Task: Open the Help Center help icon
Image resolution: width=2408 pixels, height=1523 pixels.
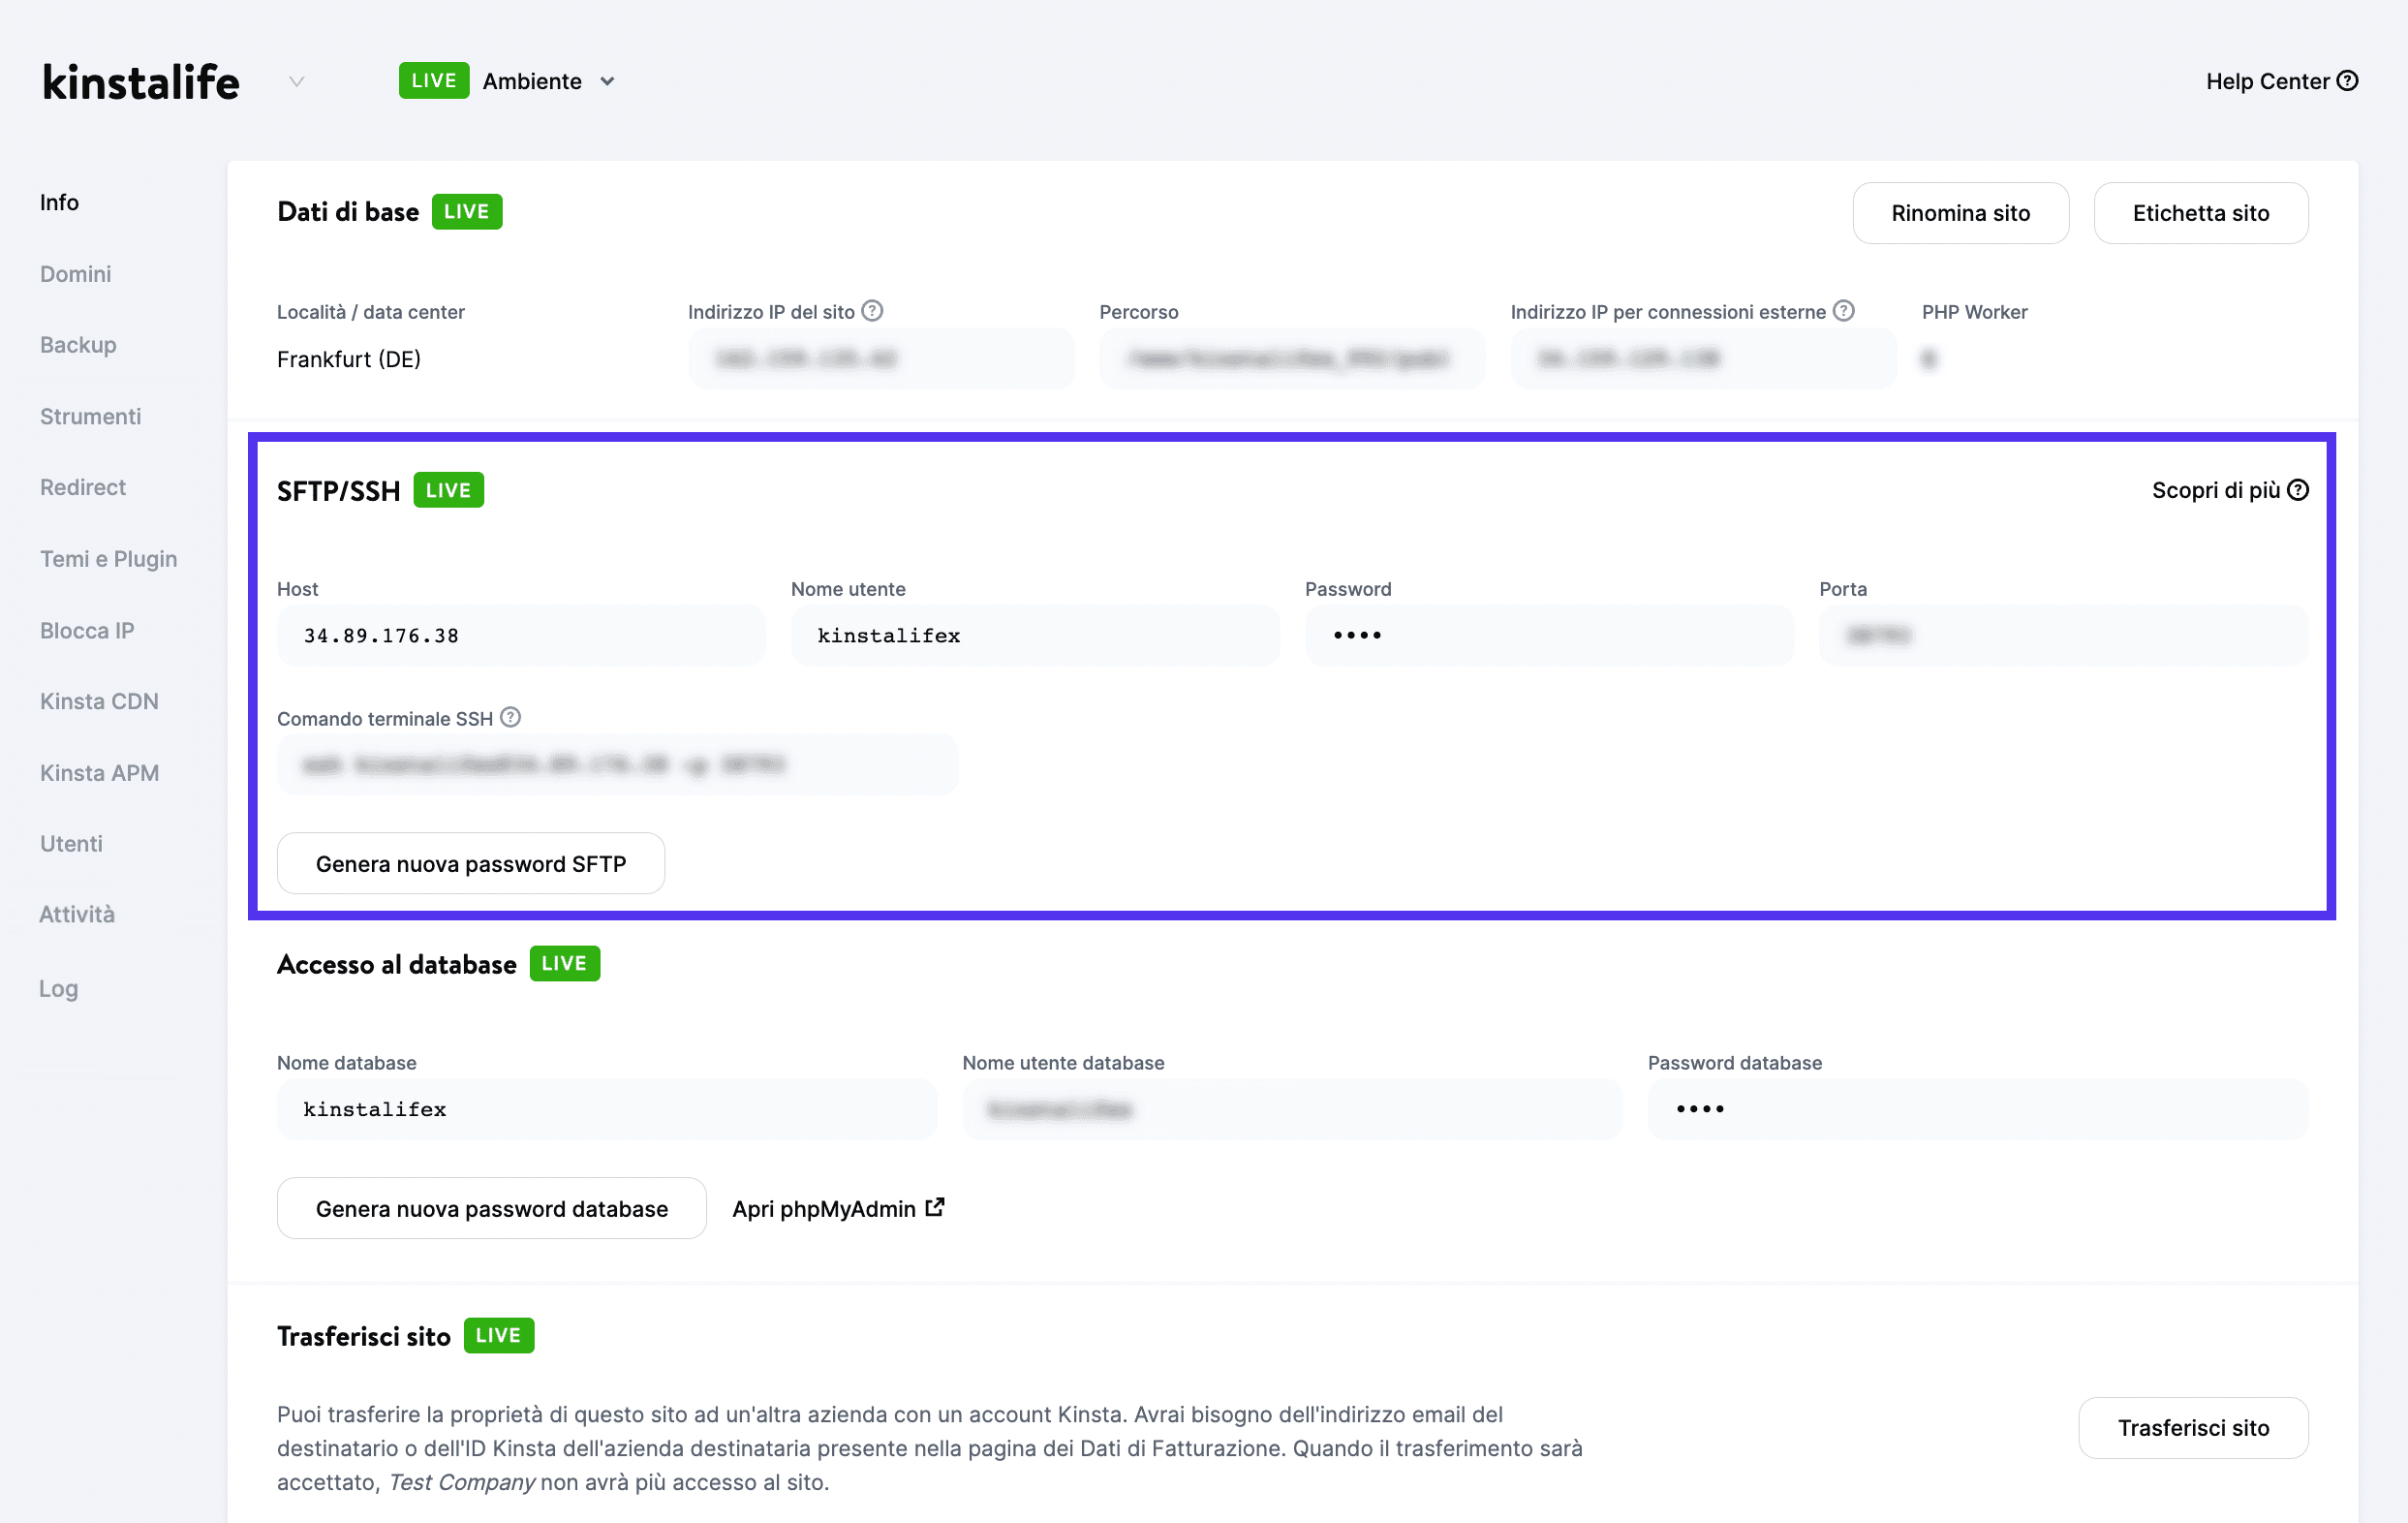Action: (2349, 81)
